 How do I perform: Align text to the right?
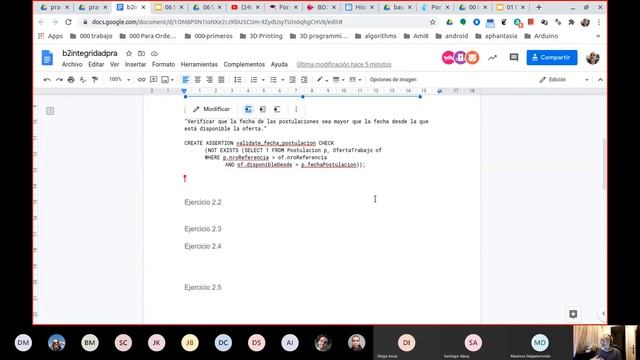click(x=209, y=80)
